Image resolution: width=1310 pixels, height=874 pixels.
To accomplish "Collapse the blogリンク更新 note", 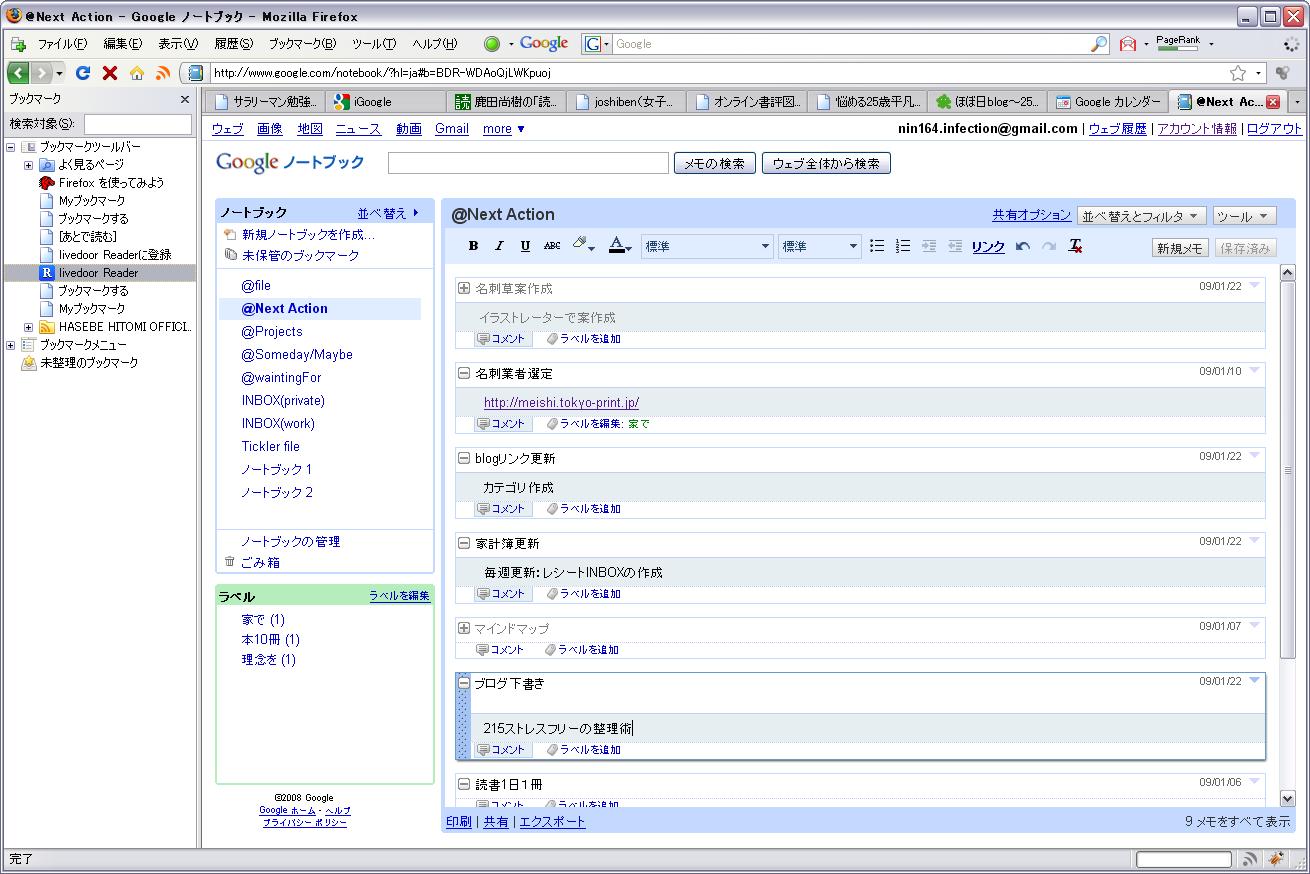I will [x=464, y=458].
